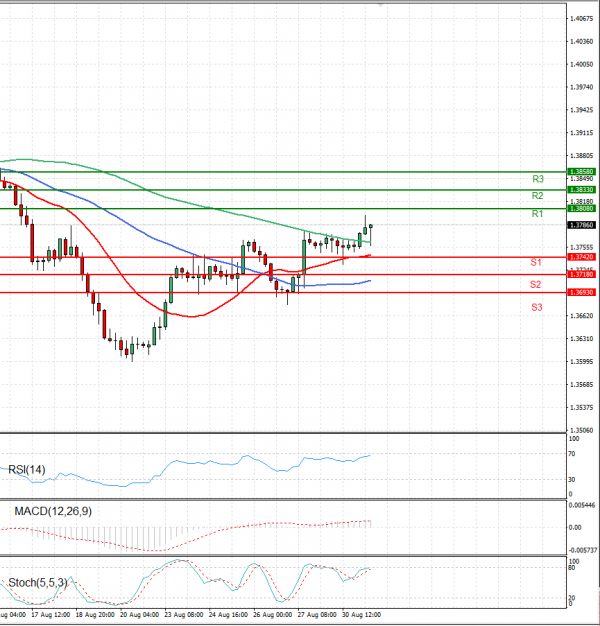Screen dimensions: 600x626
Task: Click the 27 Aug 08:00 time label
Action: (x=317, y=614)
